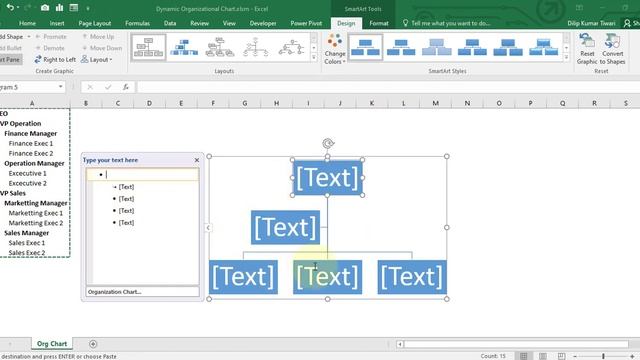Select column M header

point(436,103)
